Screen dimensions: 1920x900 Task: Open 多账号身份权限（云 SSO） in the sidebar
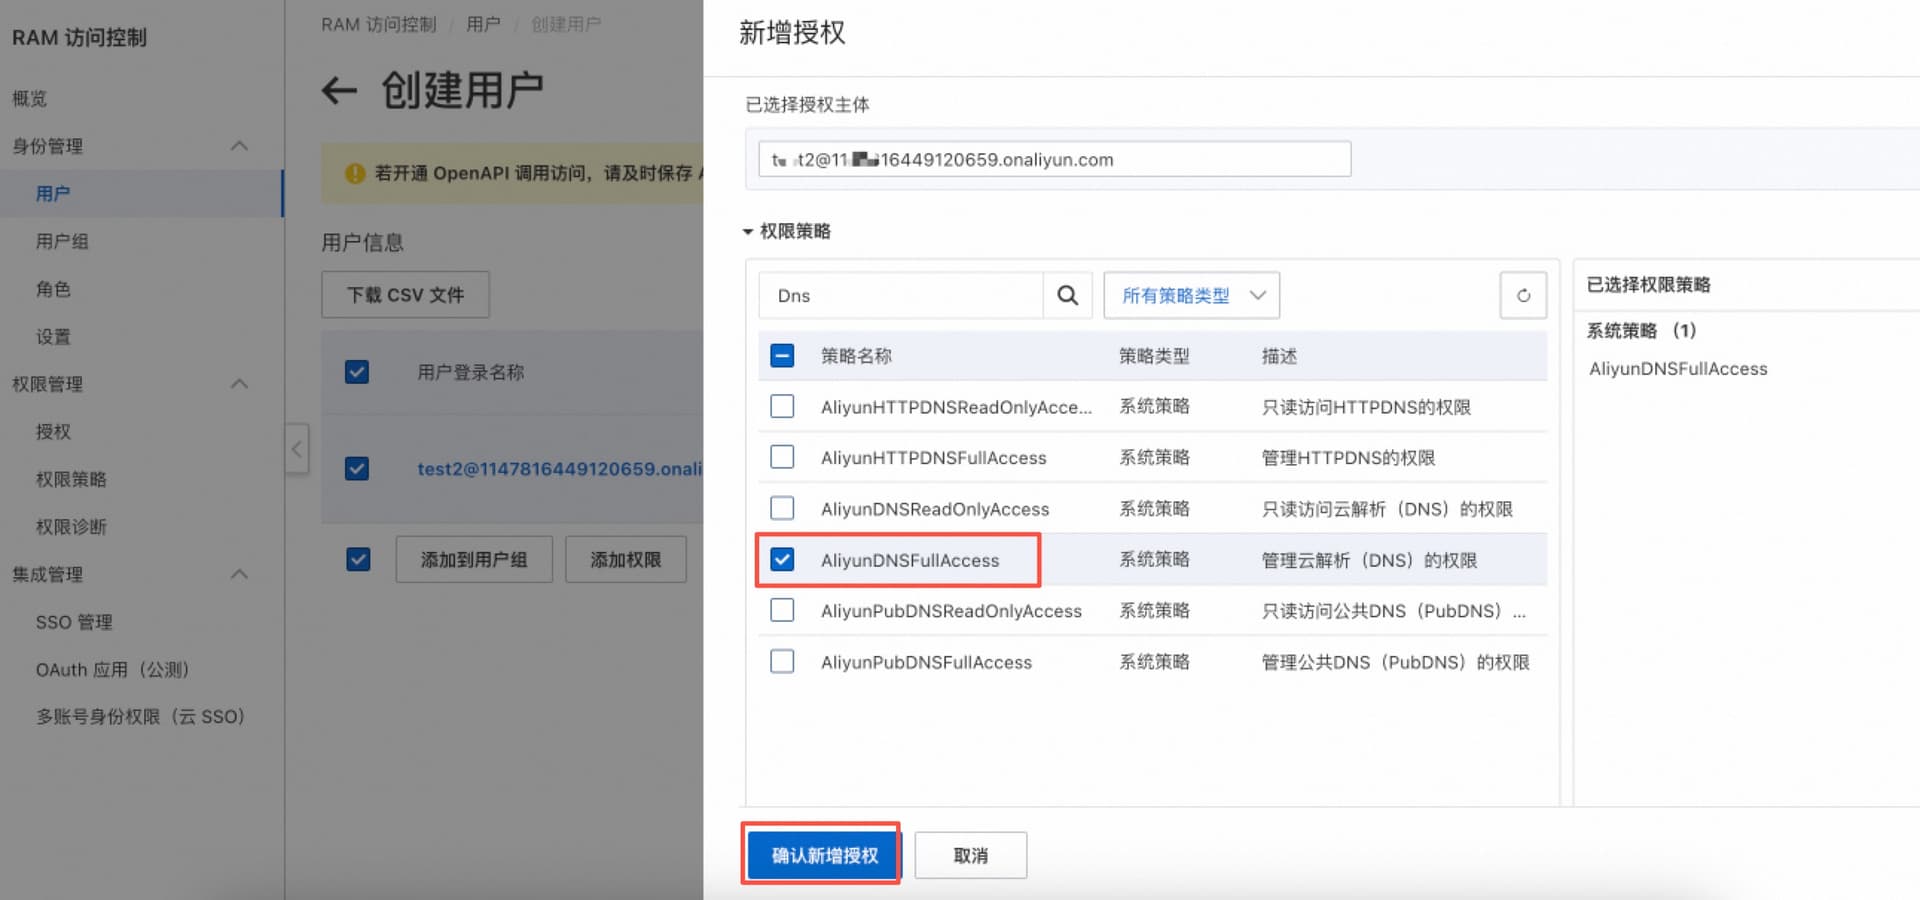coord(140,717)
